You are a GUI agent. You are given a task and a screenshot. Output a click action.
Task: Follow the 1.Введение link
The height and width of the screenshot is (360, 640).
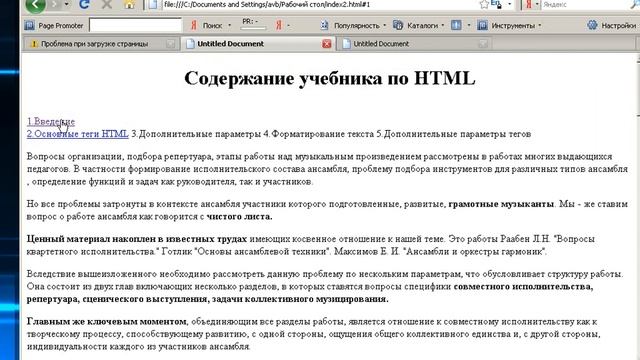pos(51,122)
